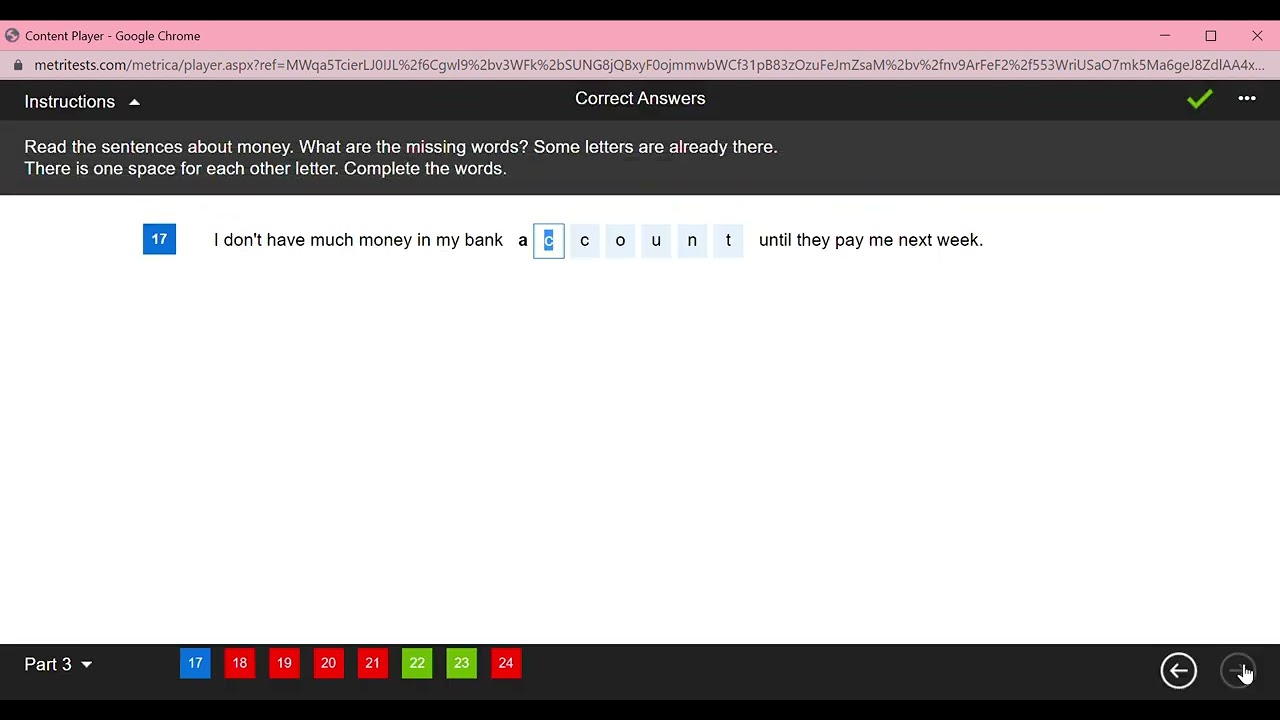Collapse the Instructions panel

[x=82, y=102]
